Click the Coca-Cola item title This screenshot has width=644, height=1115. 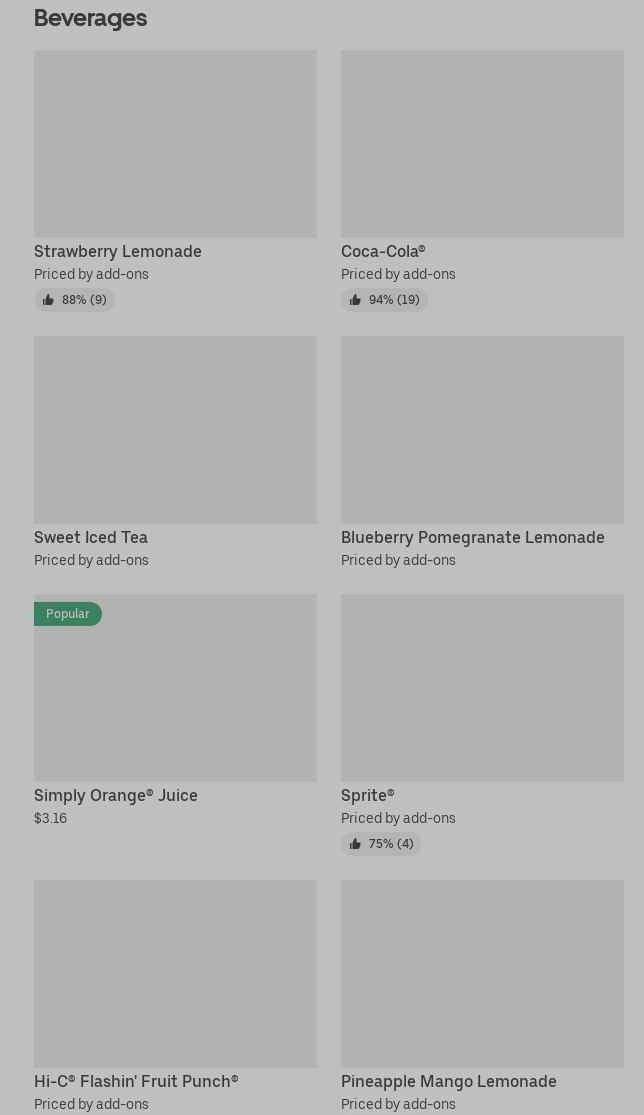(x=383, y=252)
